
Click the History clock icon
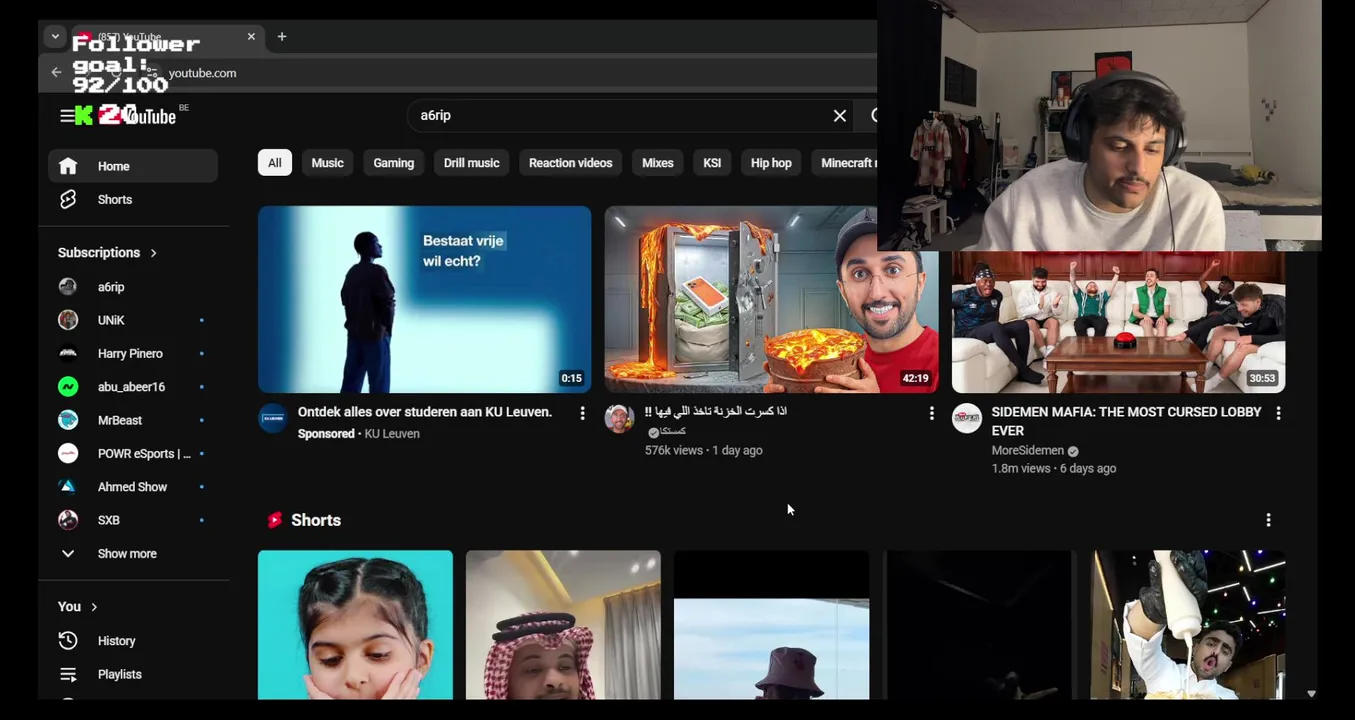point(68,641)
